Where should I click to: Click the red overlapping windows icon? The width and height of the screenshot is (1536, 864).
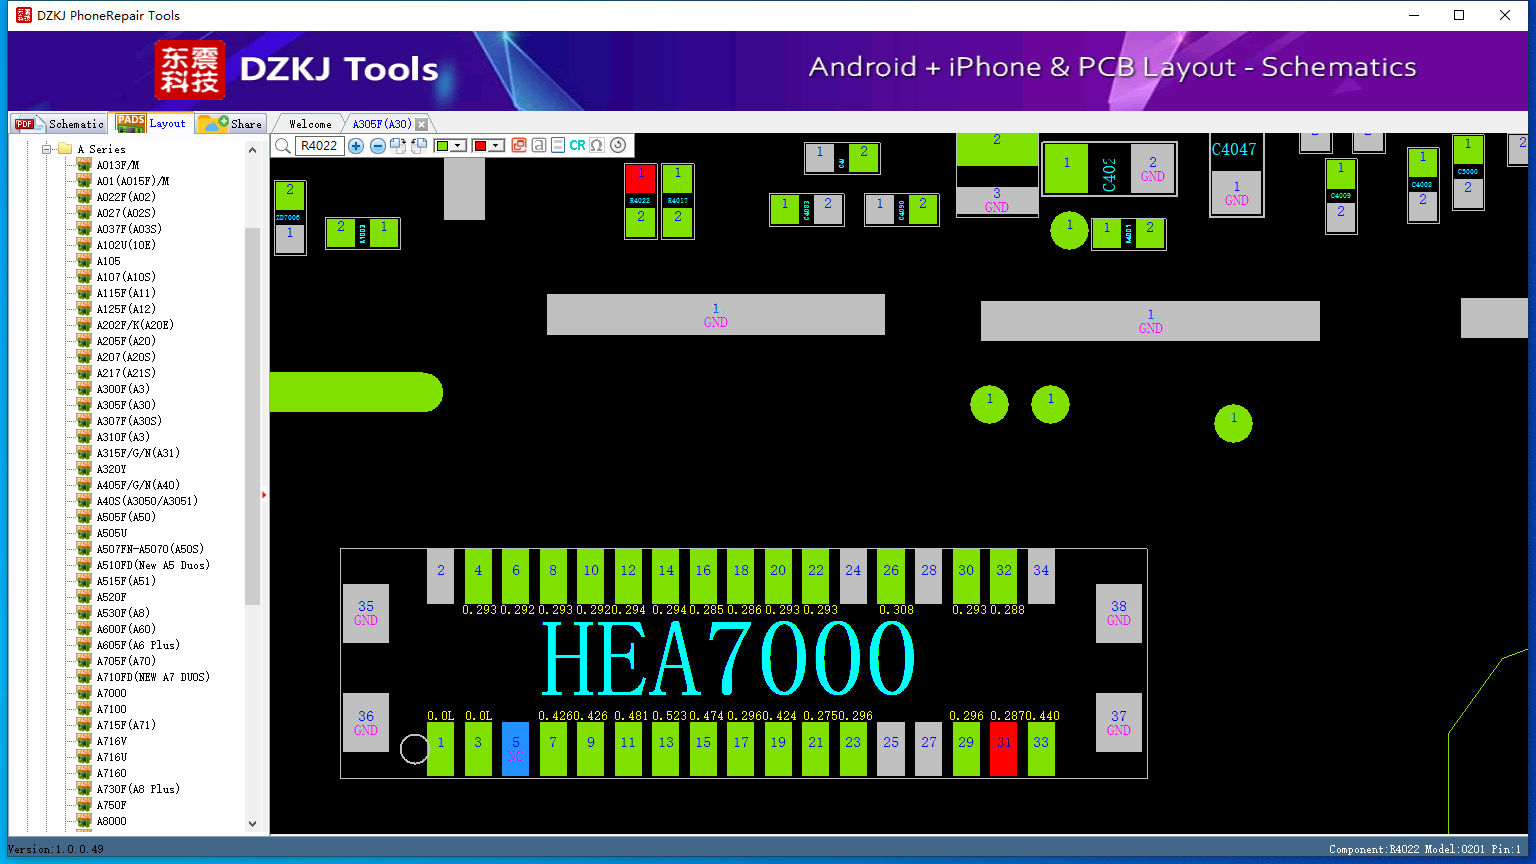click(519, 145)
